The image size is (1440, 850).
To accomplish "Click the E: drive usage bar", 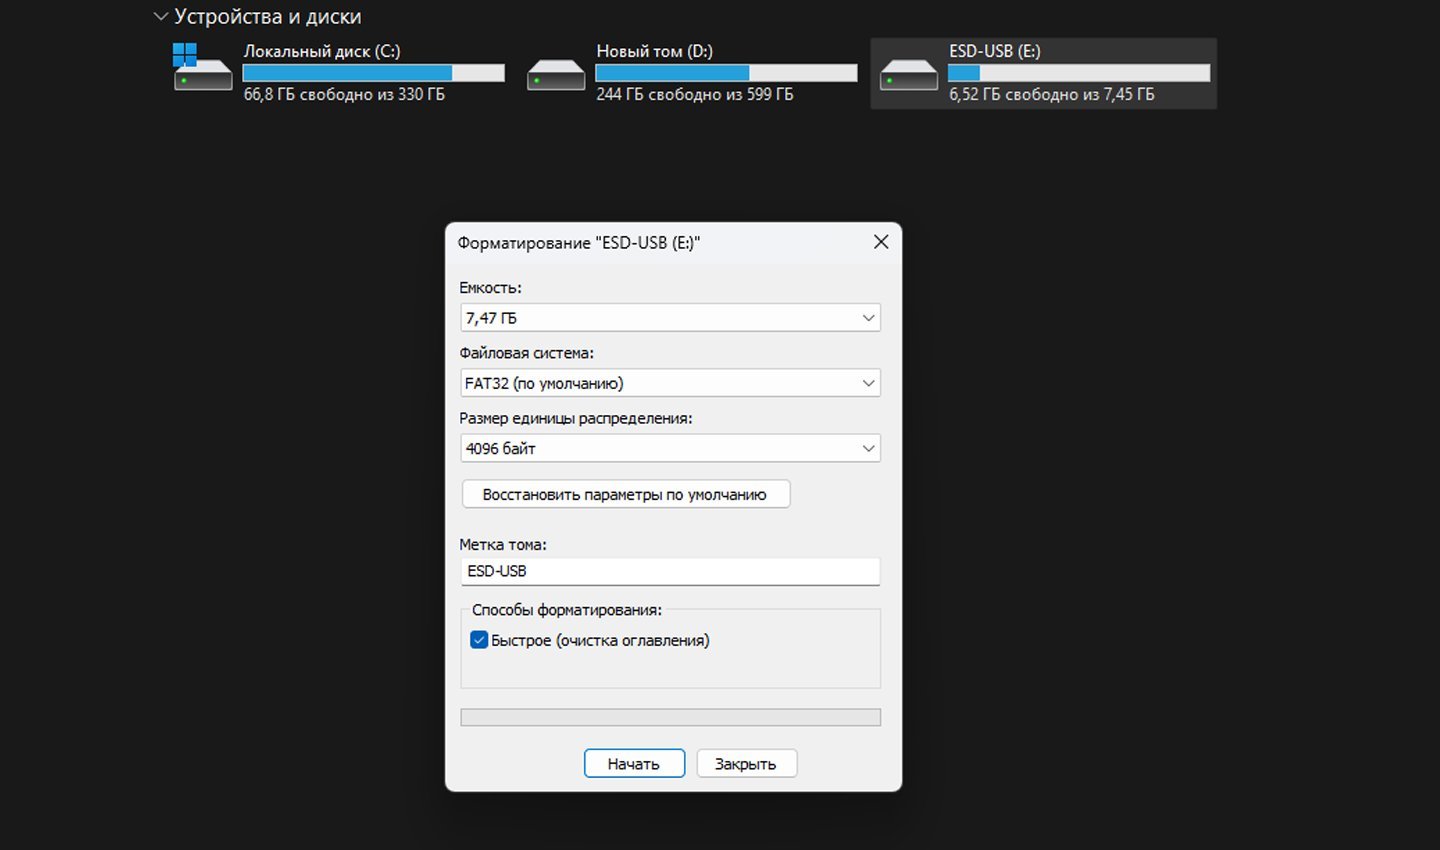I will (x=1078, y=73).
